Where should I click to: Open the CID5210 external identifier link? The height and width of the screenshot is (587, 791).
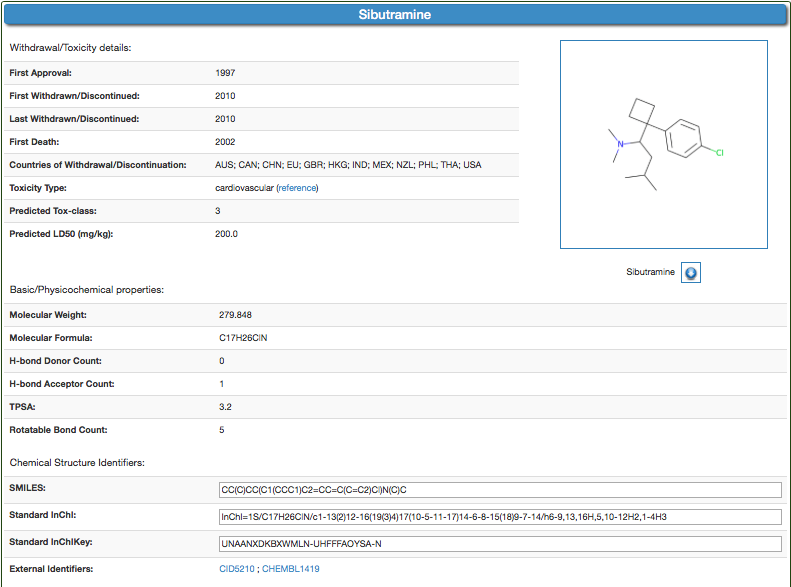(237, 569)
